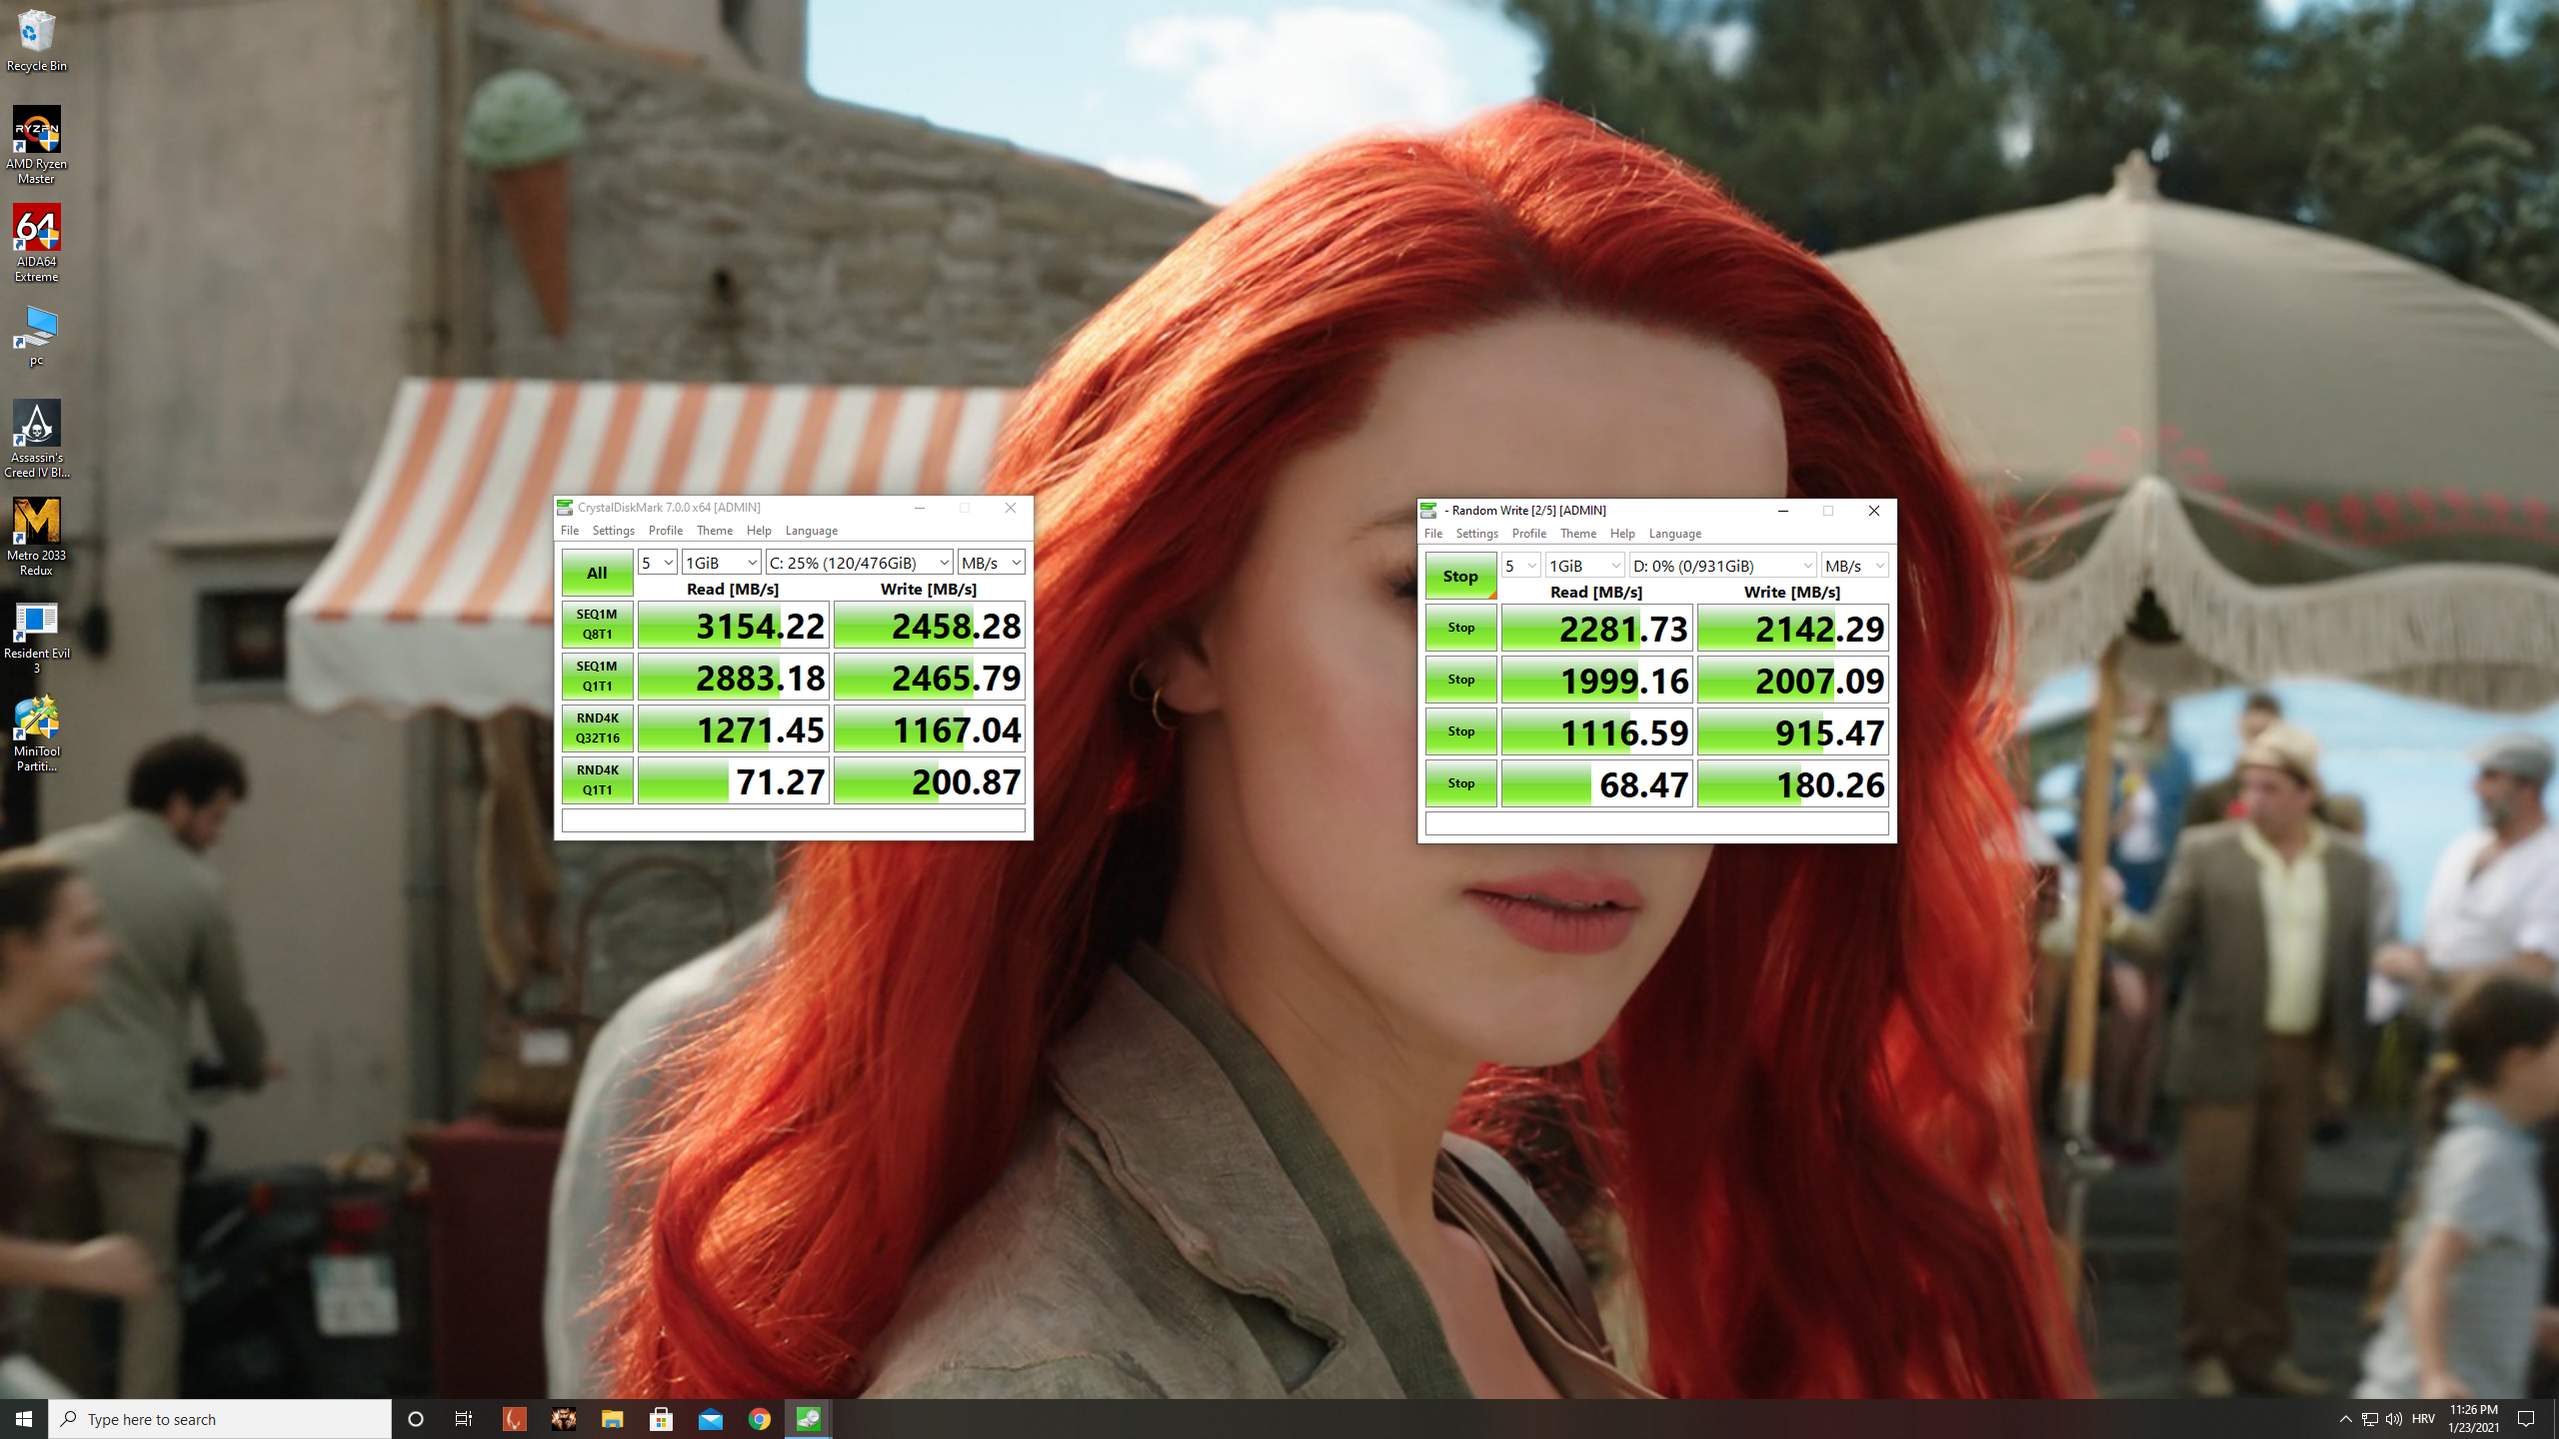2559x1439 pixels.
Task: Open MB/s unit dropdown in right window
Action: pyautogui.click(x=1853, y=565)
